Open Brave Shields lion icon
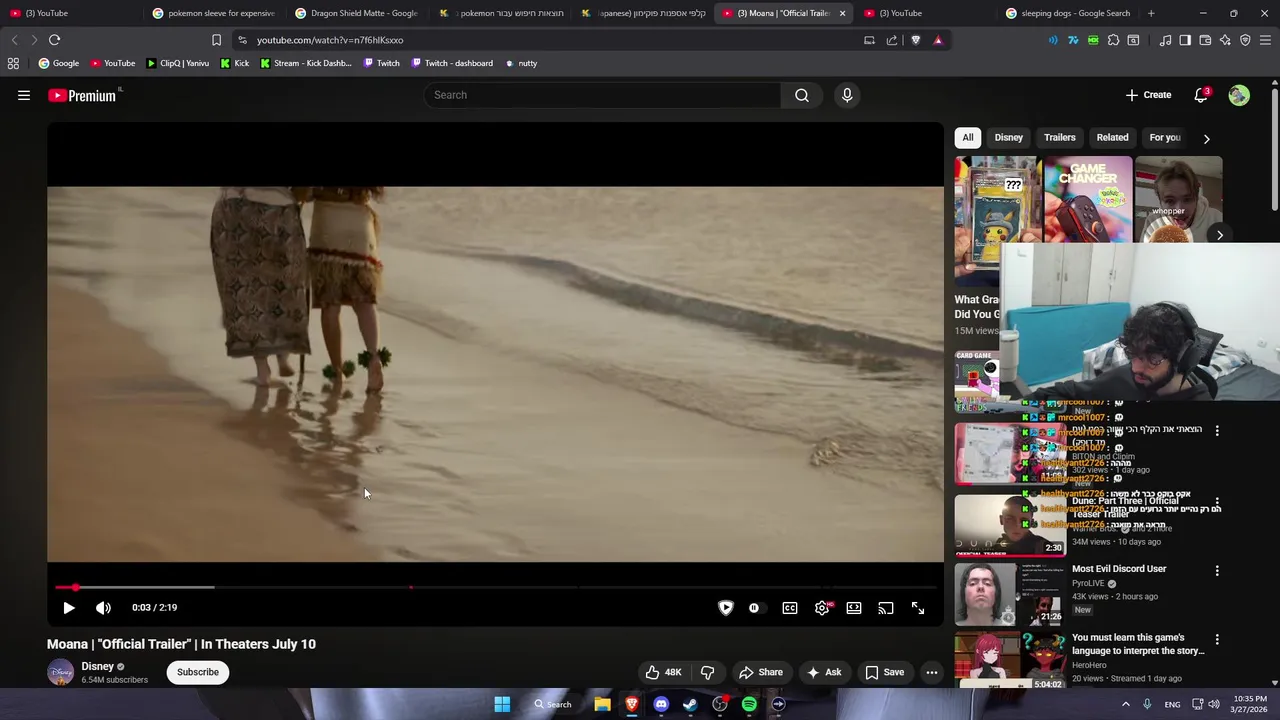Screen dimensions: 1280x720 [915, 40]
